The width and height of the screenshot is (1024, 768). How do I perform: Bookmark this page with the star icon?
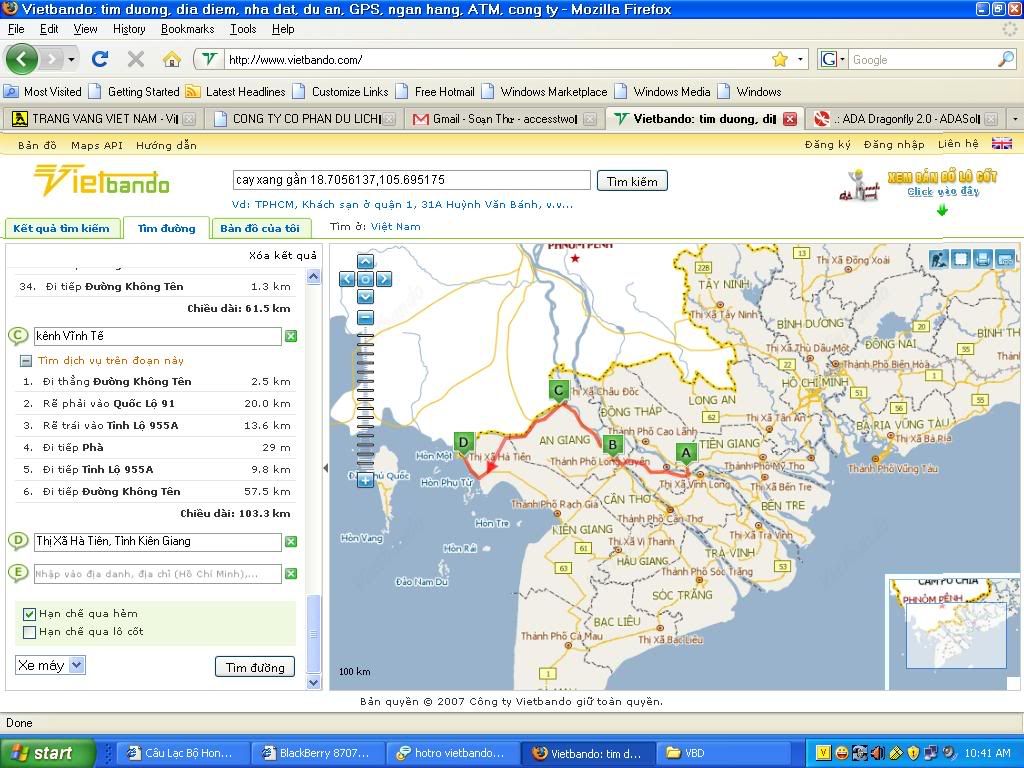(780, 59)
